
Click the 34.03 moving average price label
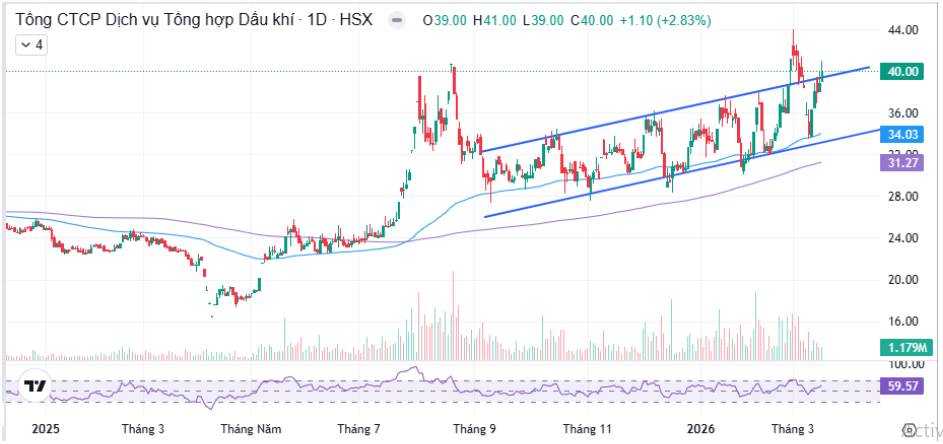[902, 134]
